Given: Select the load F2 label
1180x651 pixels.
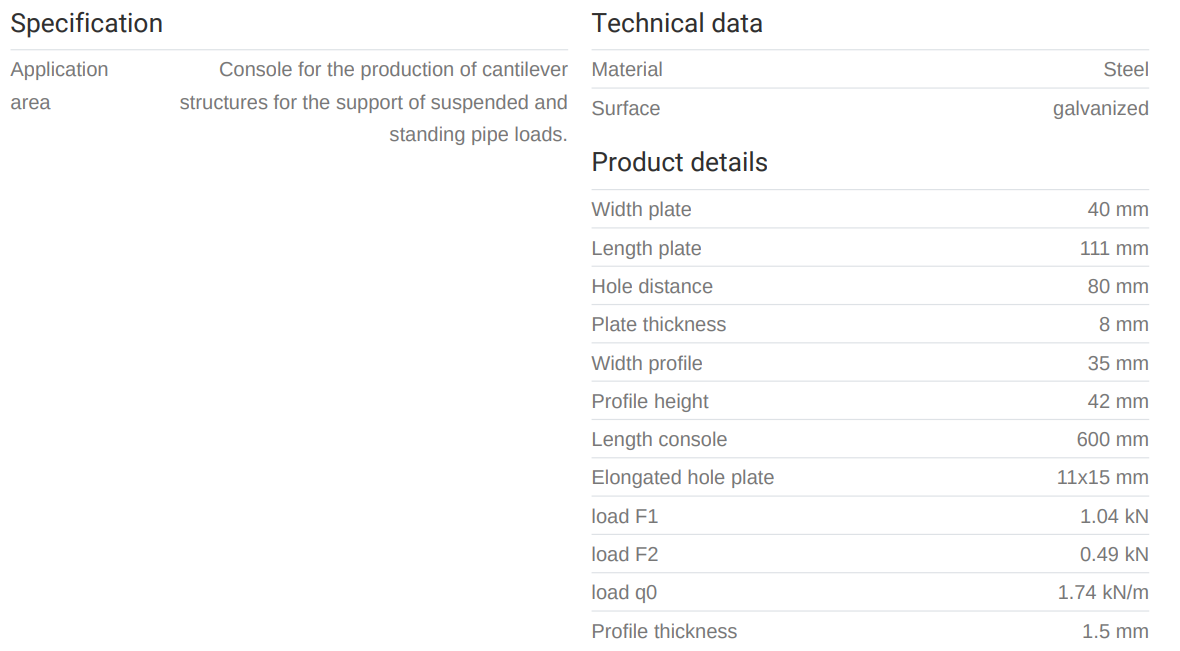Looking at the screenshot, I should pos(625,555).
